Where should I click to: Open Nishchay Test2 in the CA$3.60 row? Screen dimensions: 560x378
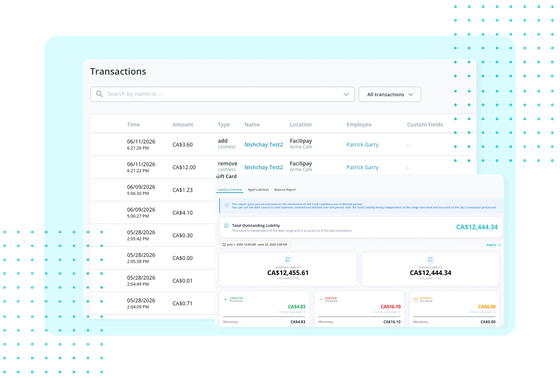[x=264, y=145]
